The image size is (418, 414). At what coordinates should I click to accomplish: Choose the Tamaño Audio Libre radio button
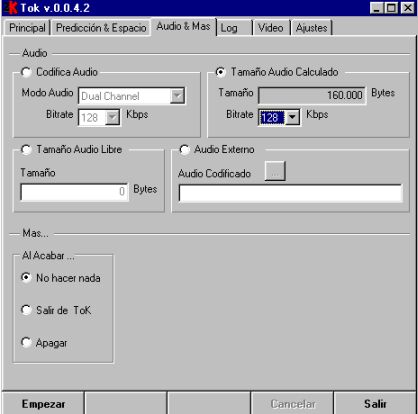pos(26,150)
